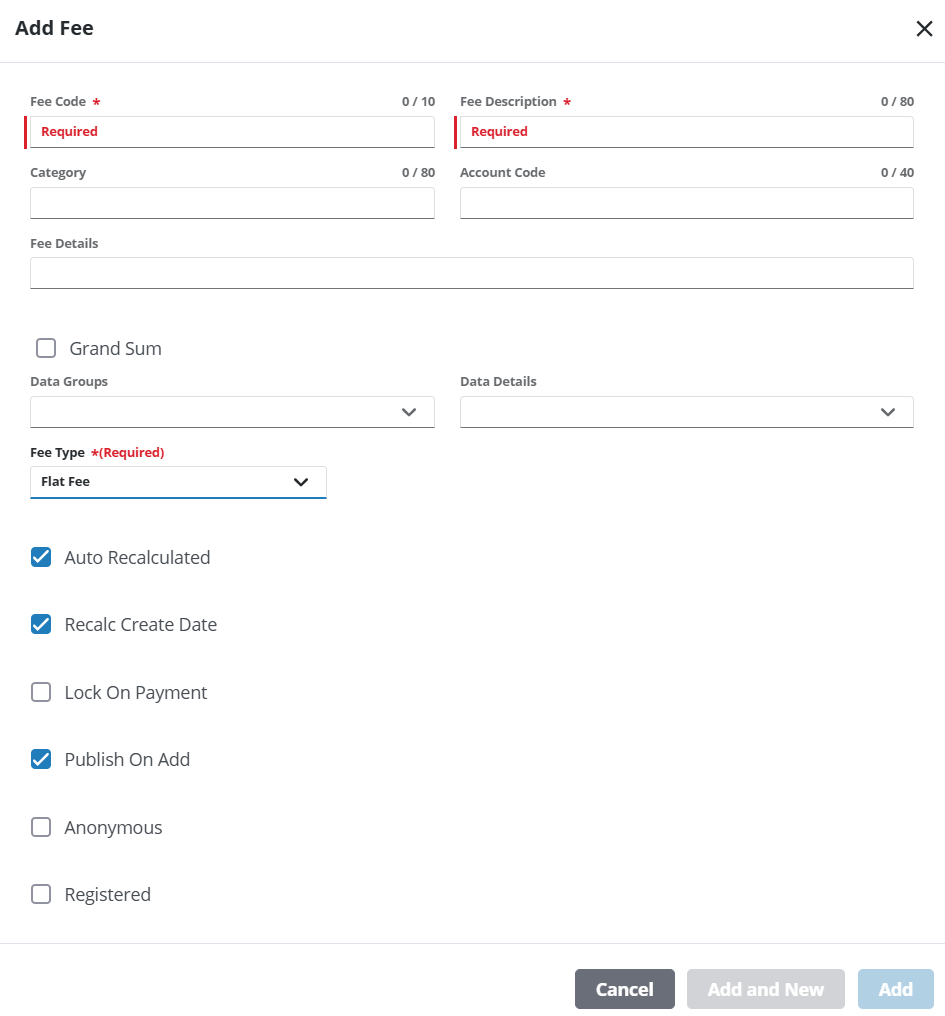Click the Add button
Image resolution: width=945 pixels, height=1016 pixels.
pyautogui.click(x=895, y=989)
